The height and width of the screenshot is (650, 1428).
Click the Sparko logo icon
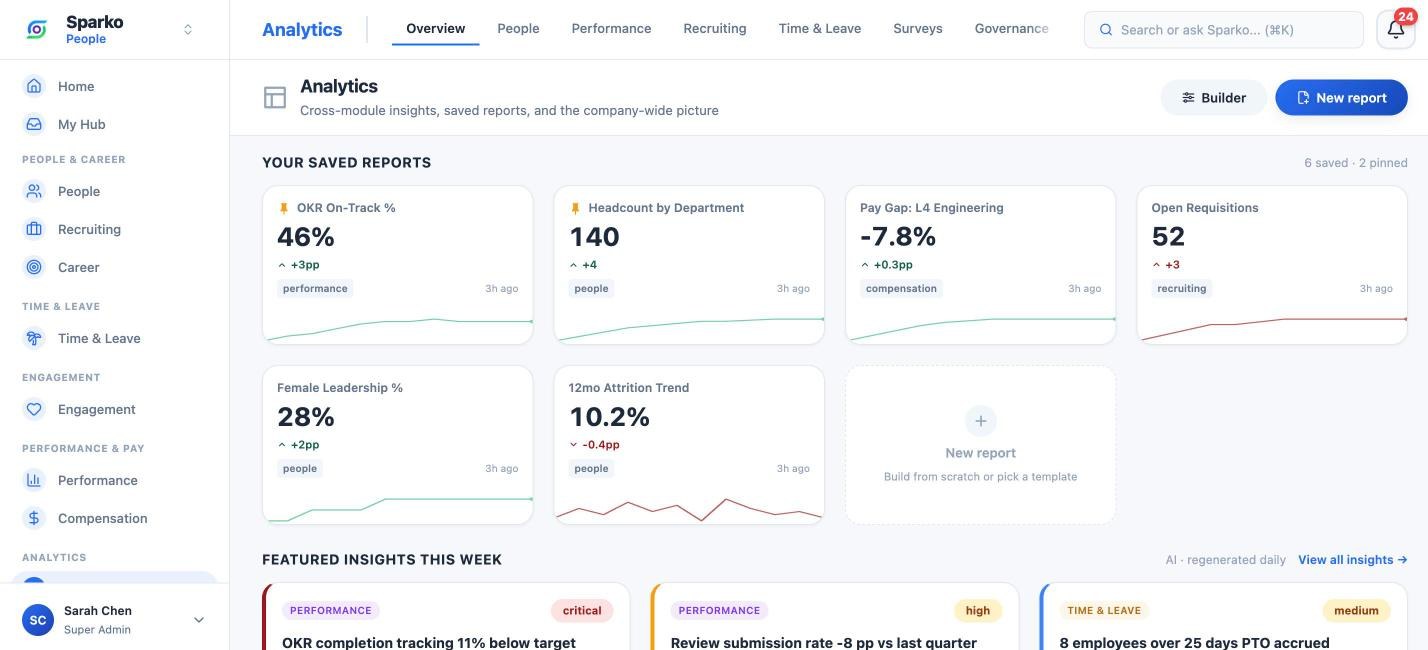click(x=36, y=30)
